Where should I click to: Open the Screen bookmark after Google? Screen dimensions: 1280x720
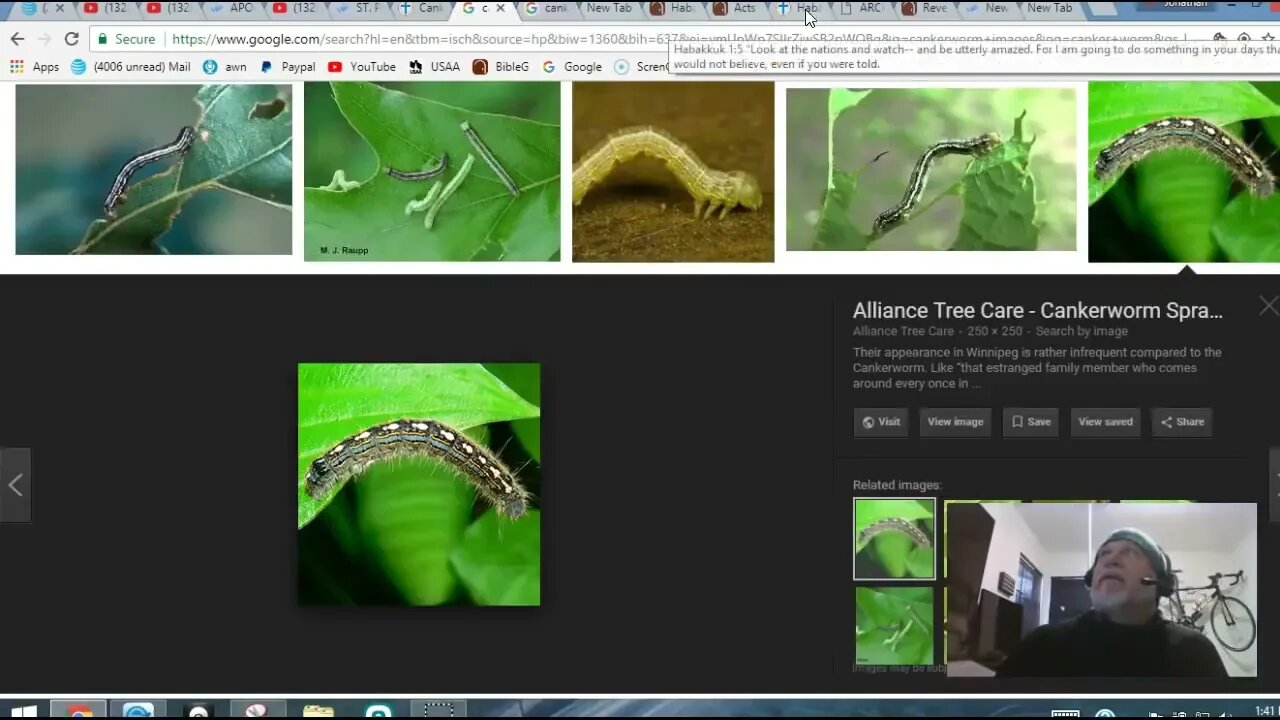tap(642, 67)
